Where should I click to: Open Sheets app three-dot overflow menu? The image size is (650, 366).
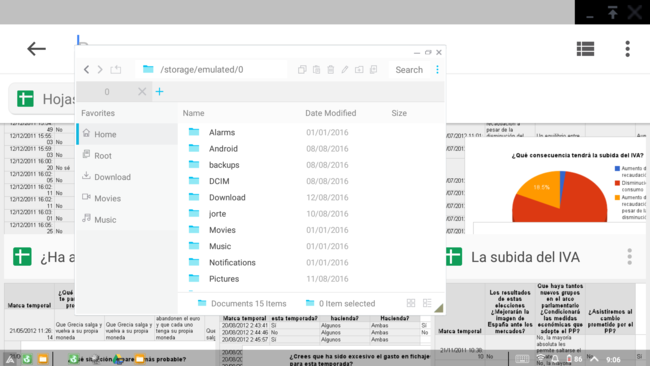coord(628,49)
